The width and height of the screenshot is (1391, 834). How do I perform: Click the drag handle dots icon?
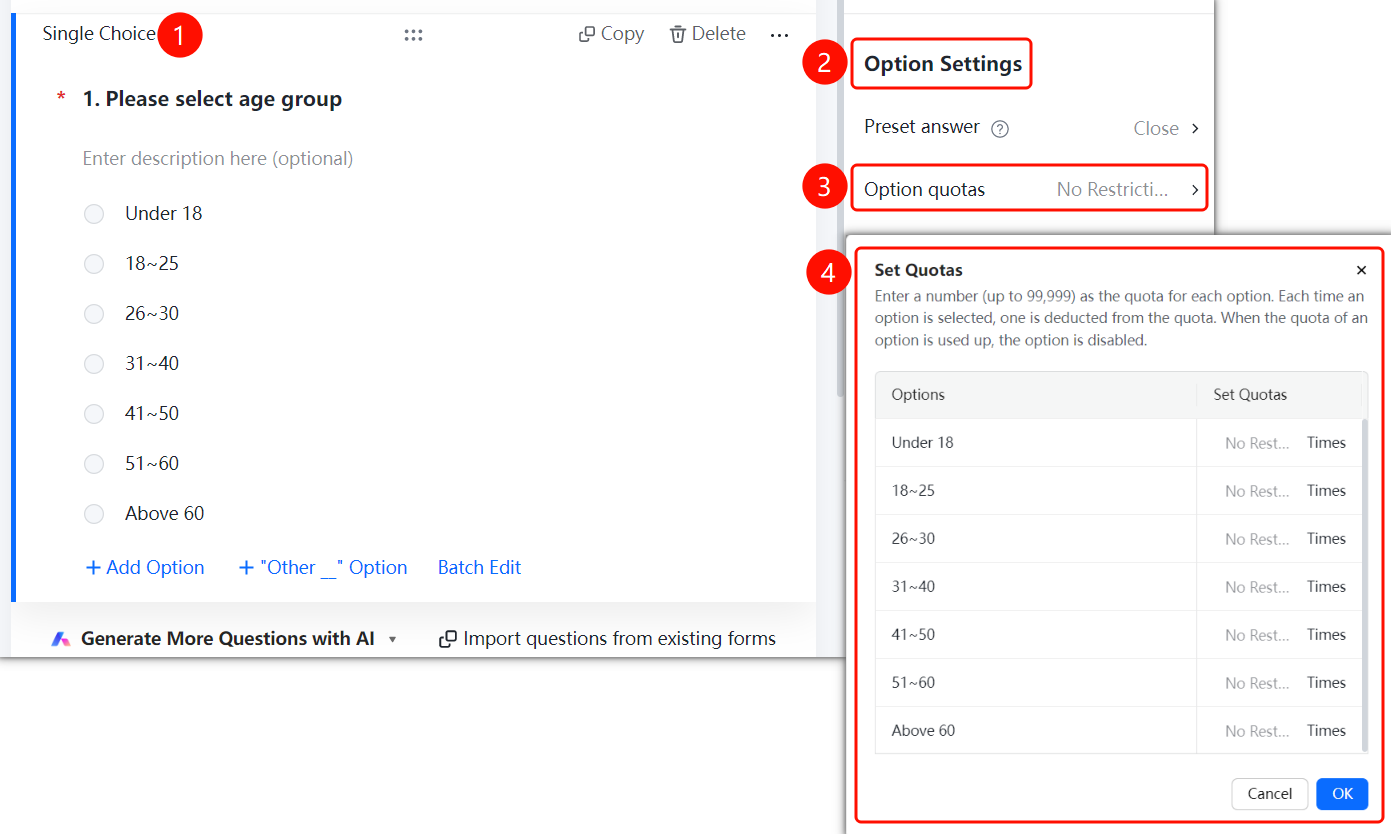click(413, 35)
